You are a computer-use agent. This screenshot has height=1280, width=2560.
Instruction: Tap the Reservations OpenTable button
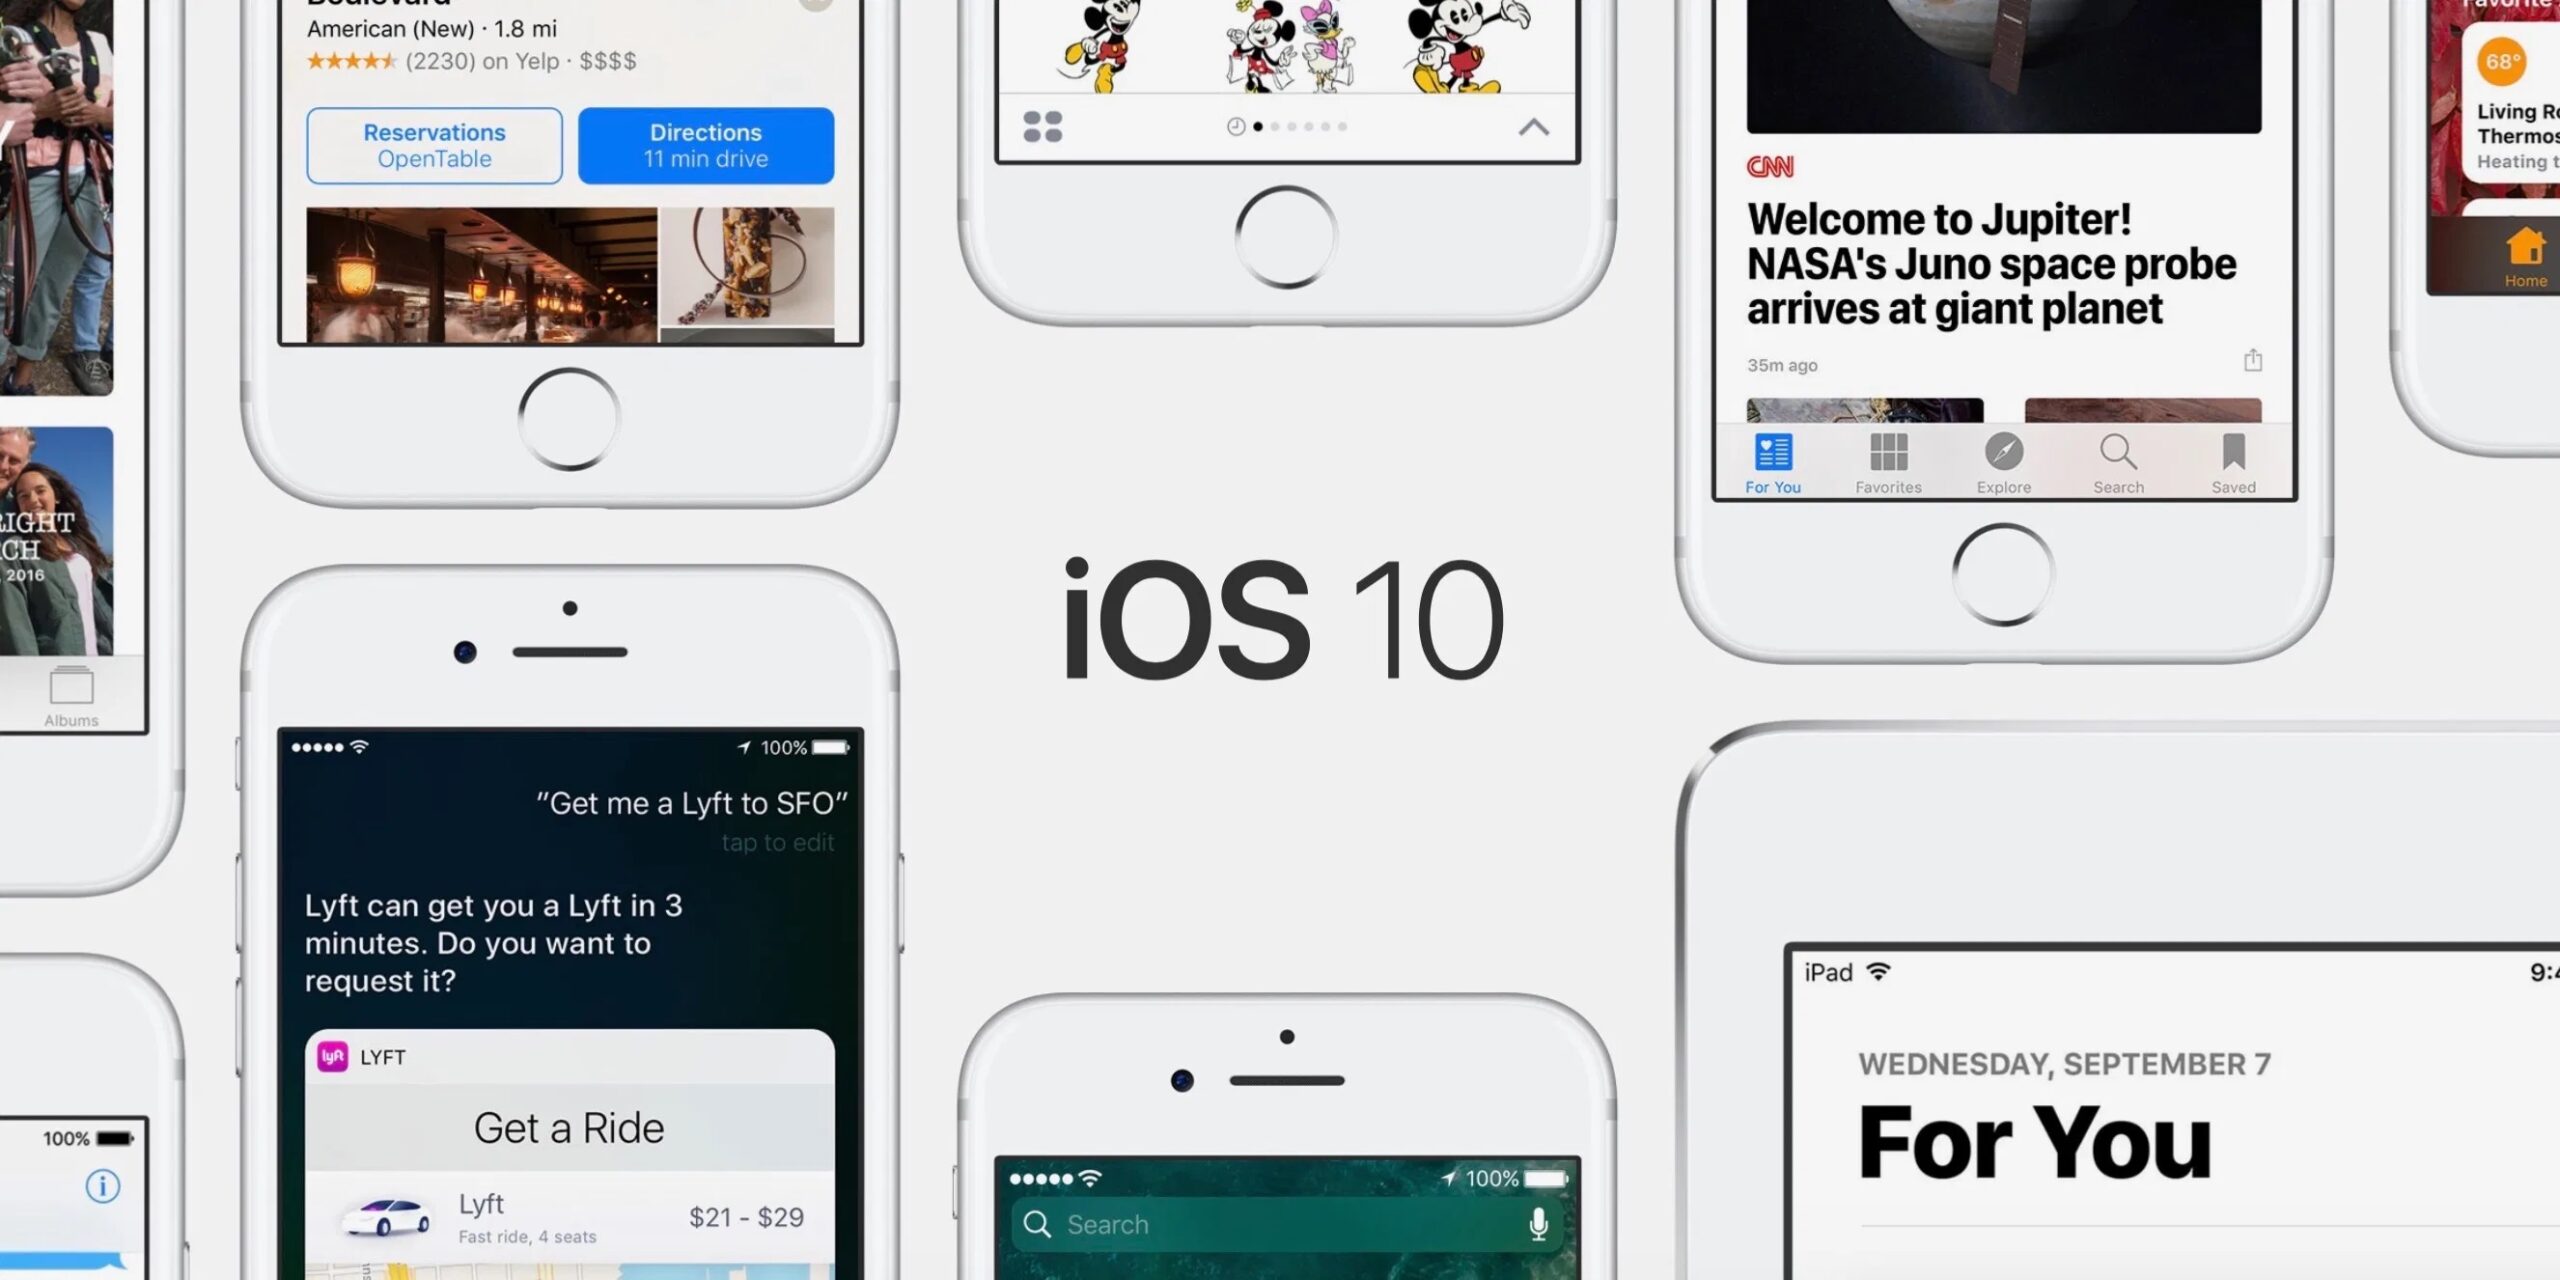coord(431,145)
